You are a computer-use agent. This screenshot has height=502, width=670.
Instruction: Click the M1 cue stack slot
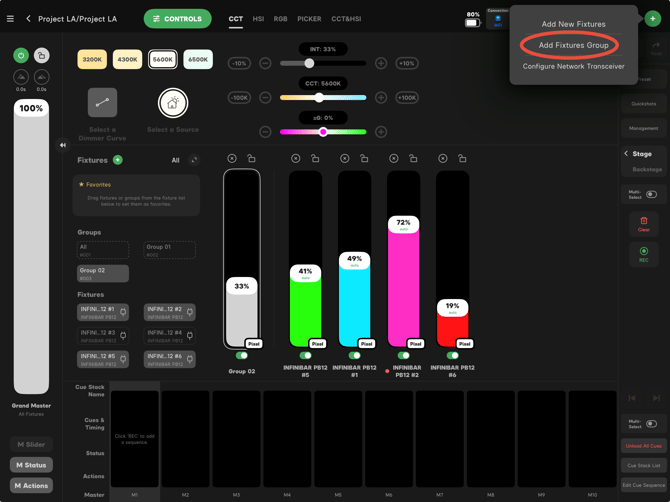[135, 439]
